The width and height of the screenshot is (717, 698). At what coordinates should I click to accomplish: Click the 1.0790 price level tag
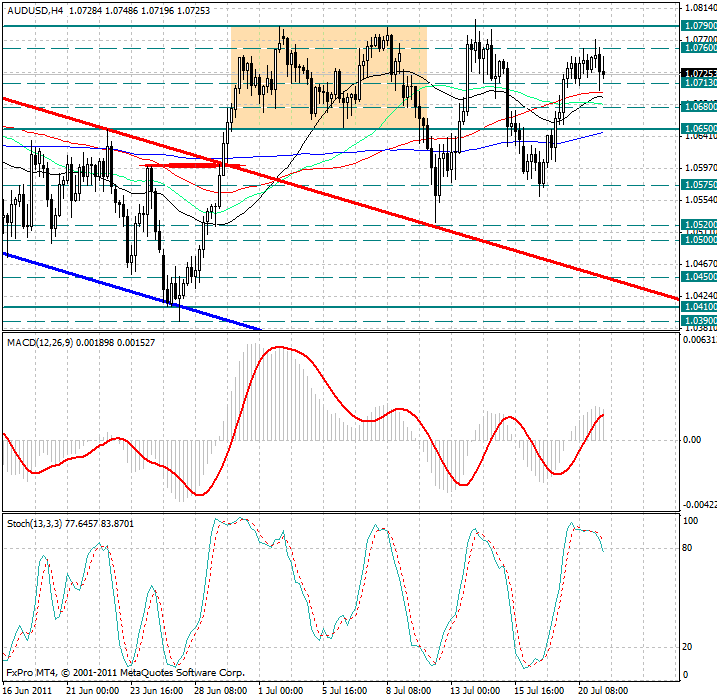[699, 26]
